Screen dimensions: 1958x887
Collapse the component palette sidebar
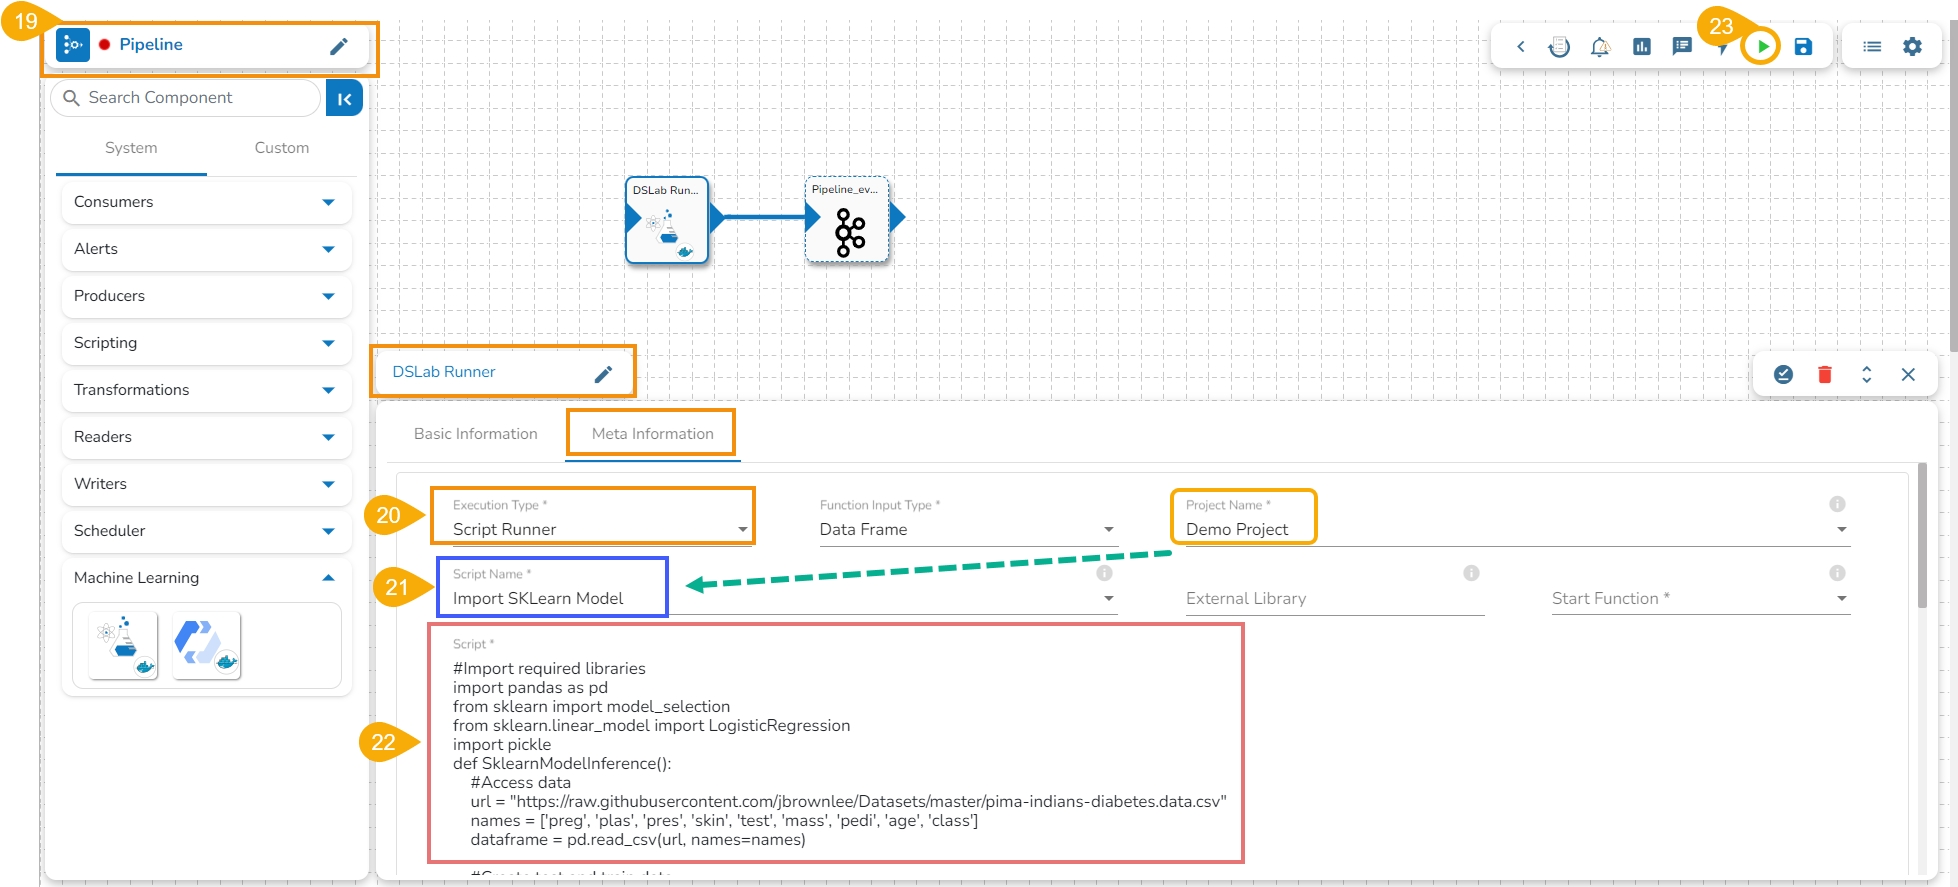tap(344, 98)
